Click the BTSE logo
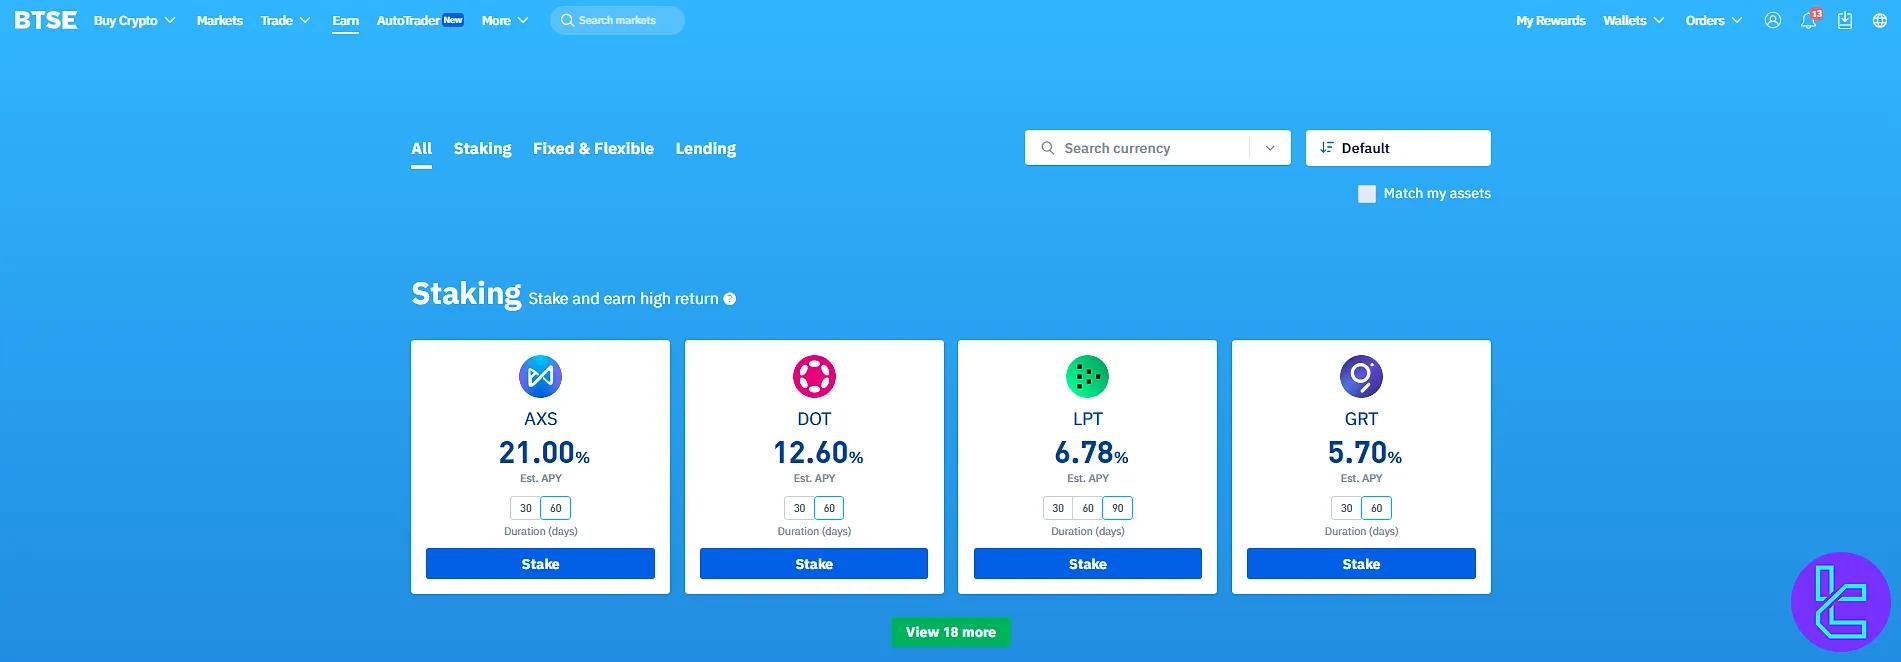Image resolution: width=1901 pixels, height=662 pixels. 46,20
